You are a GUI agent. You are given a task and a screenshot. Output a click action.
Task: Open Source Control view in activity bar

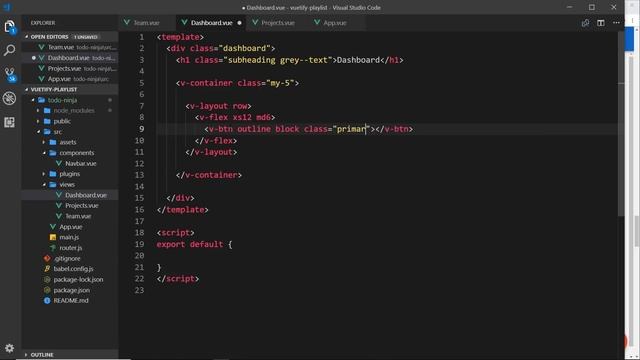coord(9,74)
